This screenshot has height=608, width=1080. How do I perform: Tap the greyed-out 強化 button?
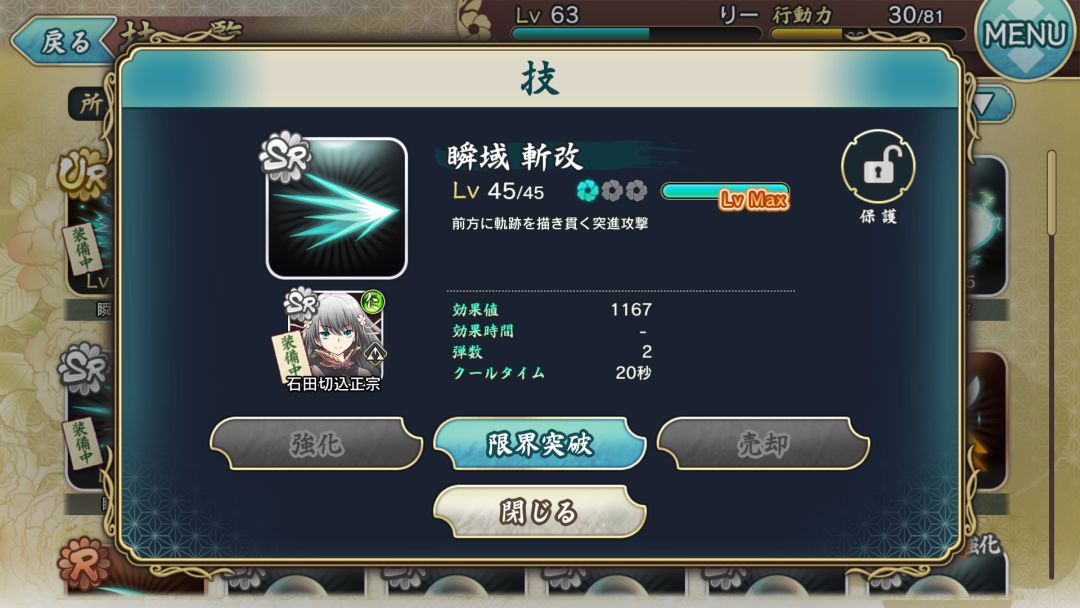pos(316,443)
